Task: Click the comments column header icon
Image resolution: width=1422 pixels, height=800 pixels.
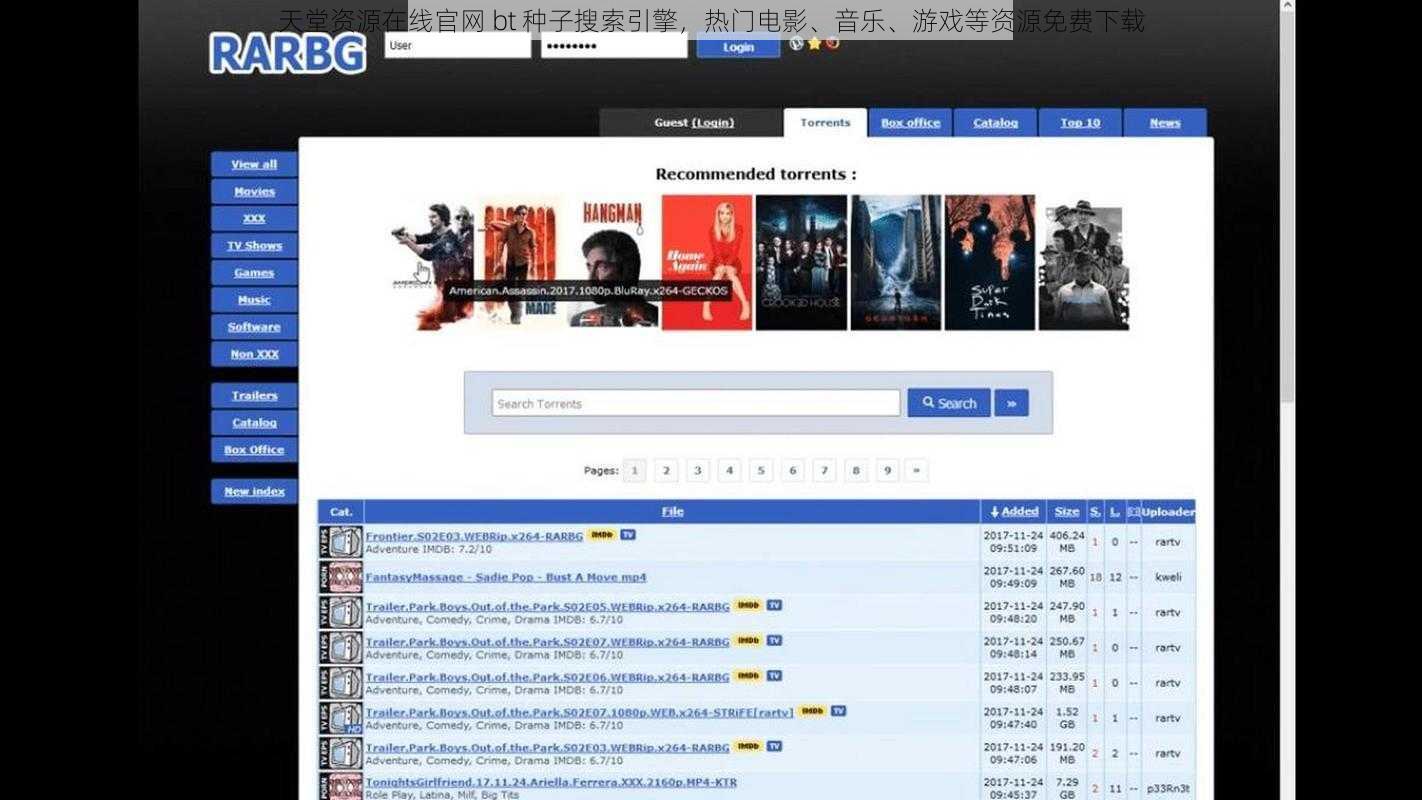Action: coord(1133,512)
